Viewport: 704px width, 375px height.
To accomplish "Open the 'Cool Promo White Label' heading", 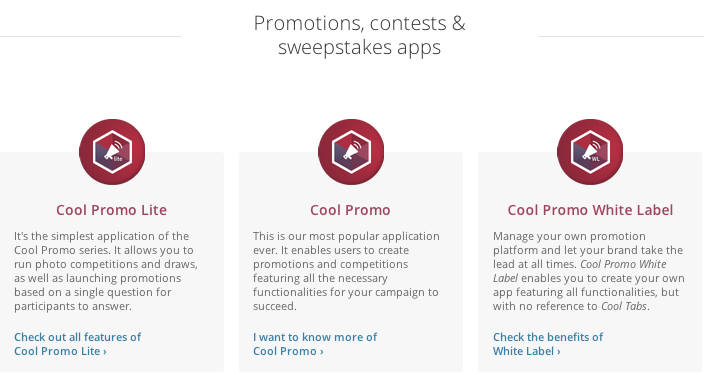I will (590, 210).
